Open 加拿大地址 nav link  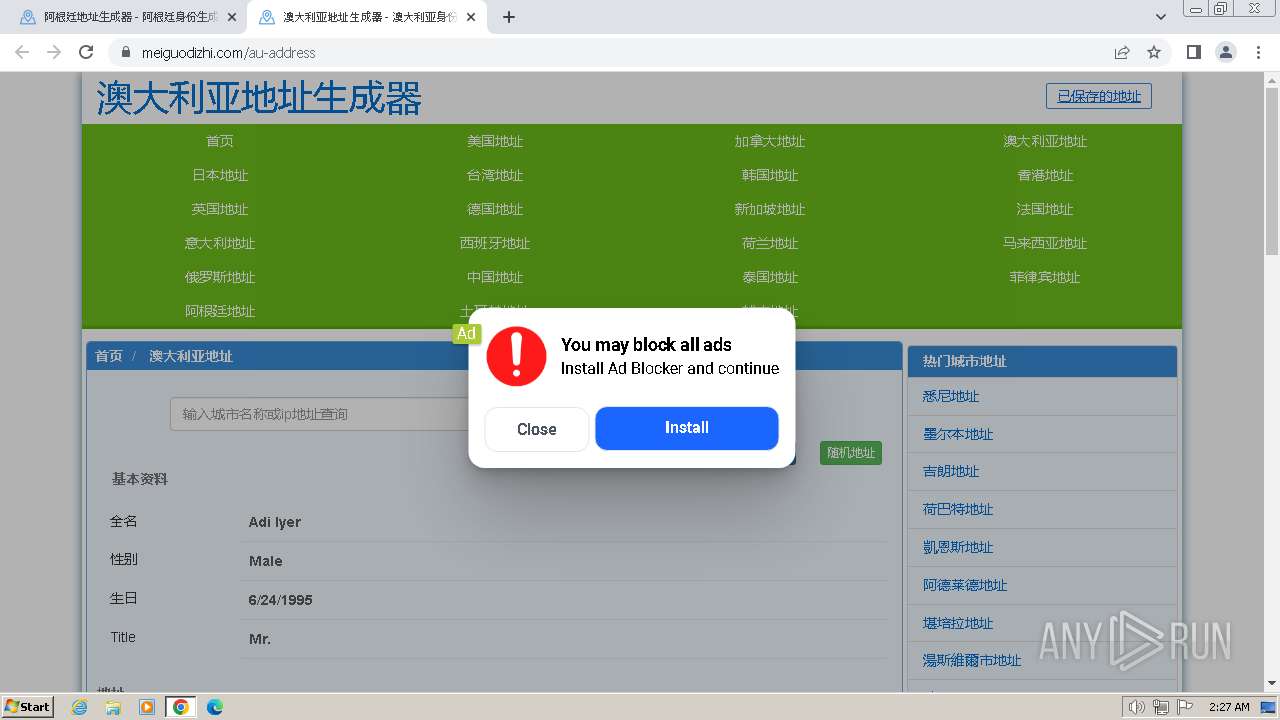point(770,141)
